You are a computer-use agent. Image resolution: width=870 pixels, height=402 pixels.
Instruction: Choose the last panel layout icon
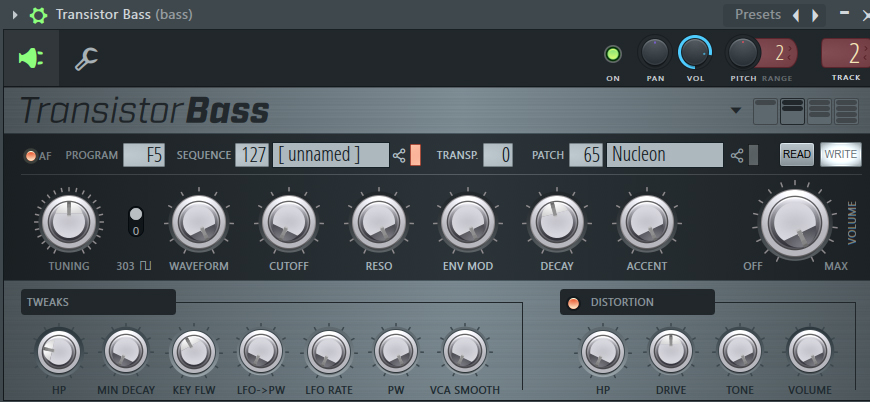click(x=846, y=111)
